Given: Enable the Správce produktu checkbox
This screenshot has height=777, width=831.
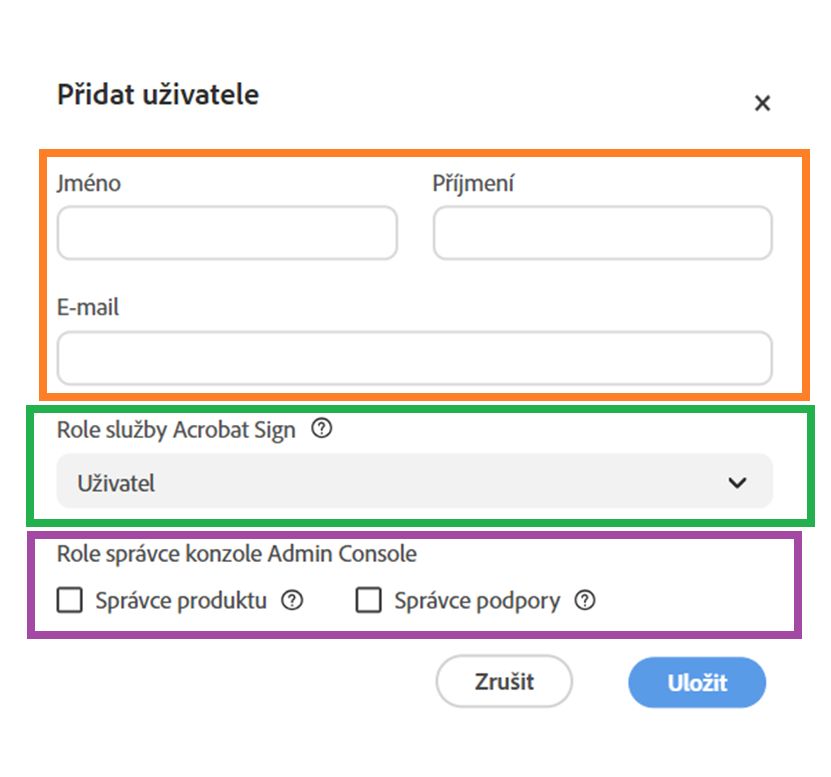Looking at the screenshot, I should click(x=70, y=601).
